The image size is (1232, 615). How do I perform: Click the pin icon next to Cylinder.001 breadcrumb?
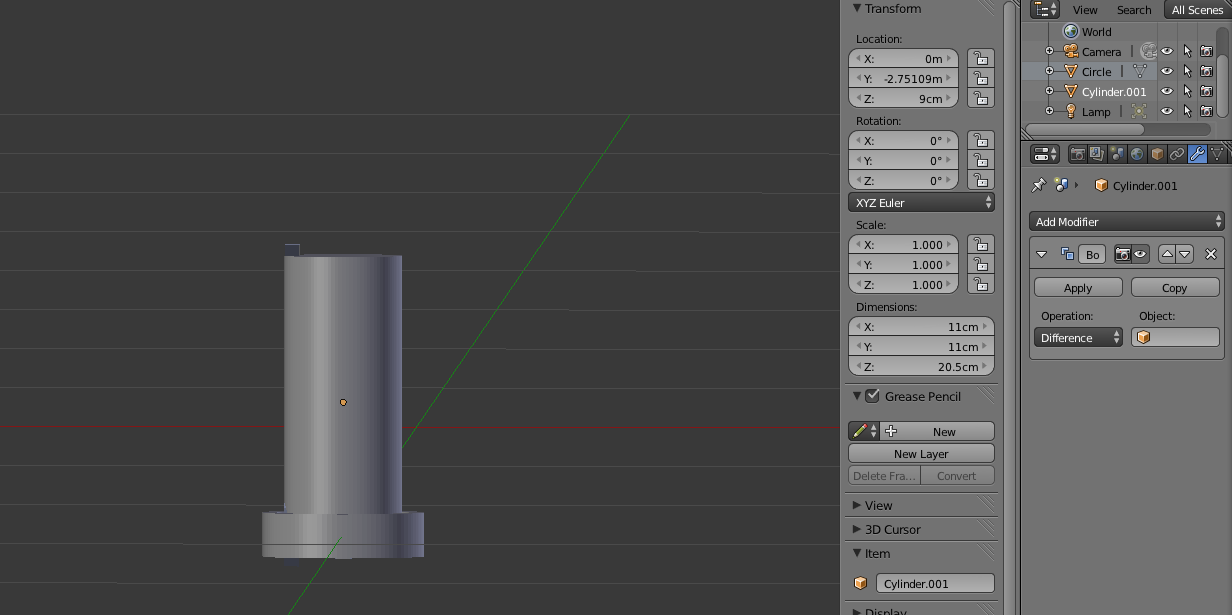tap(1039, 185)
